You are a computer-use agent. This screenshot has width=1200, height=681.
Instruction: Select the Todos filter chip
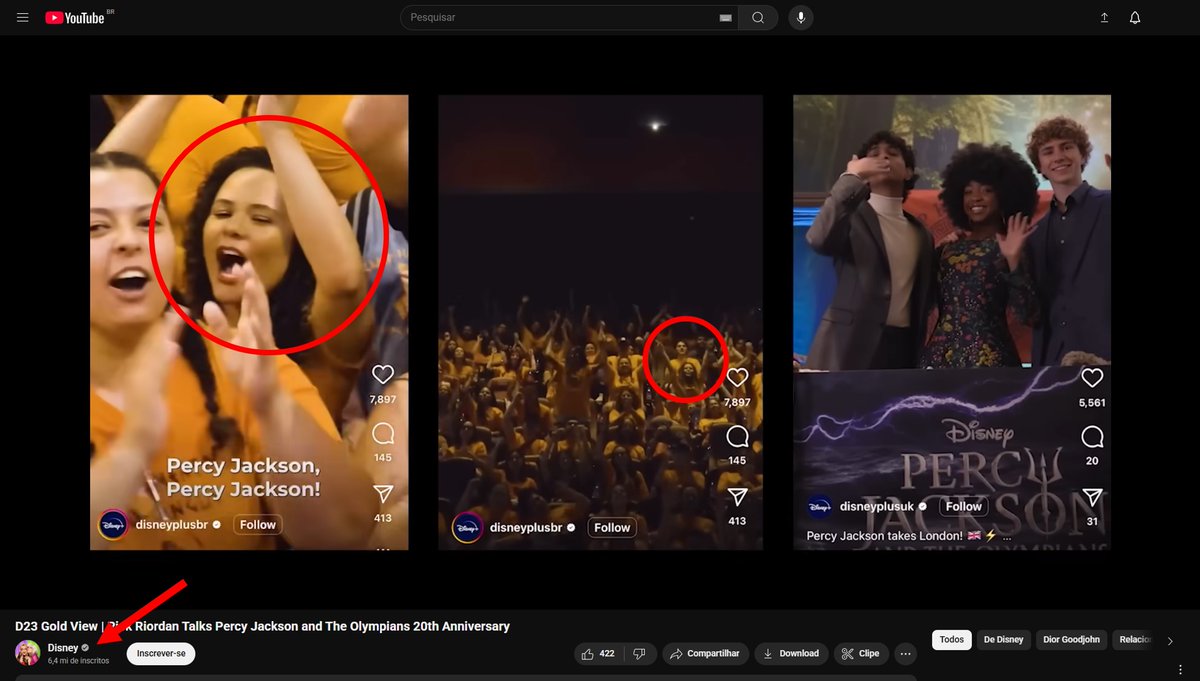(x=952, y=640)
